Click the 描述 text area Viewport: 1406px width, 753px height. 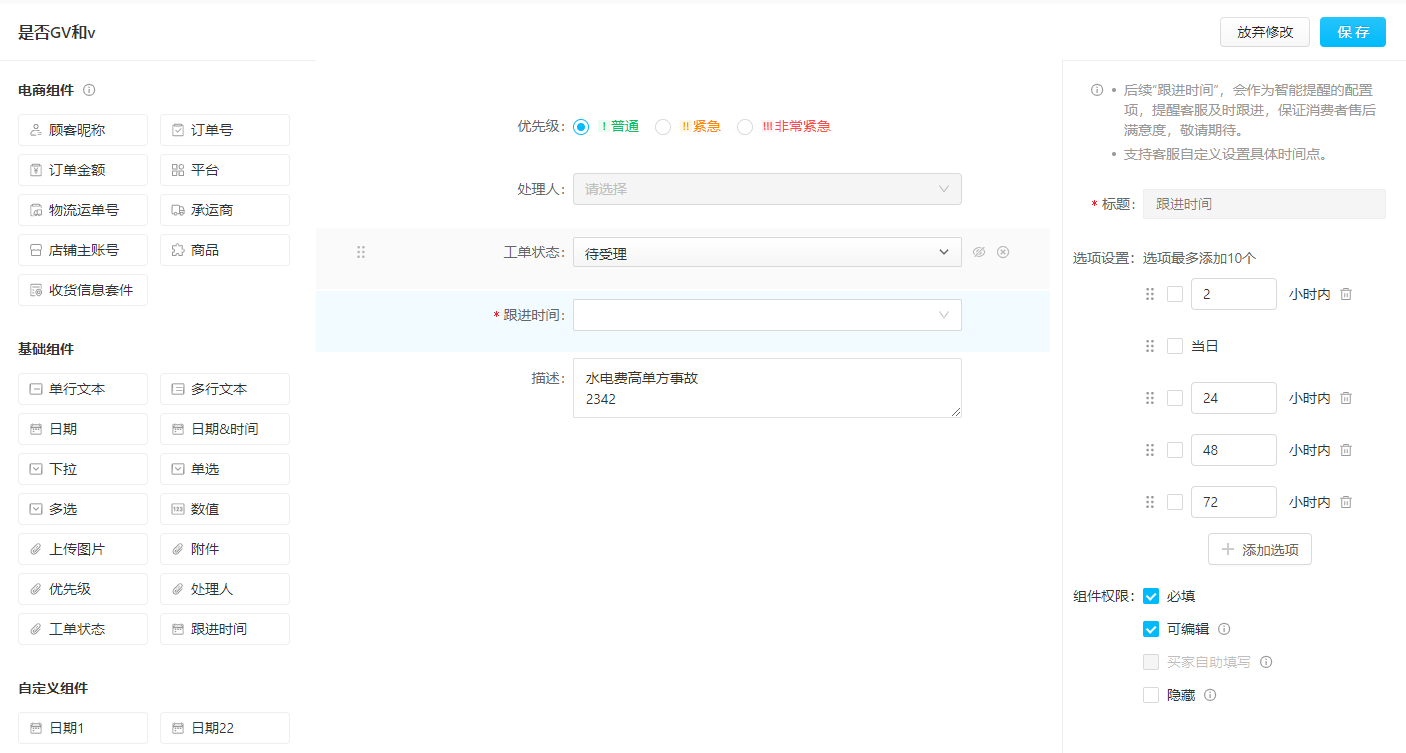click(767, 388)
